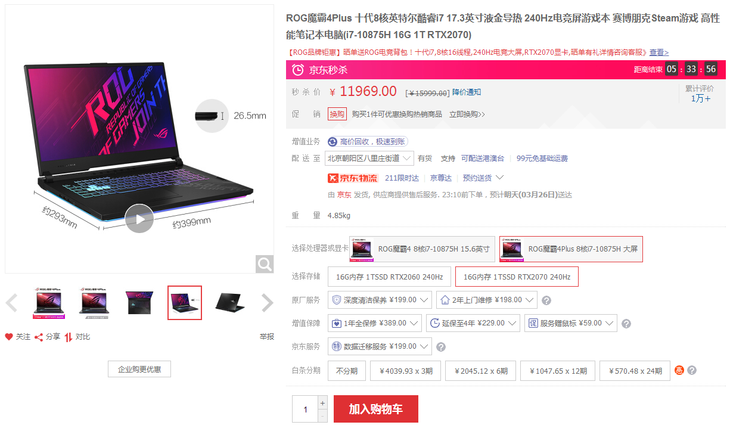Image resolution: width=730 pixels, height=425 pixels.
Task: Play the product video
Action: click(x=139, y=218)
